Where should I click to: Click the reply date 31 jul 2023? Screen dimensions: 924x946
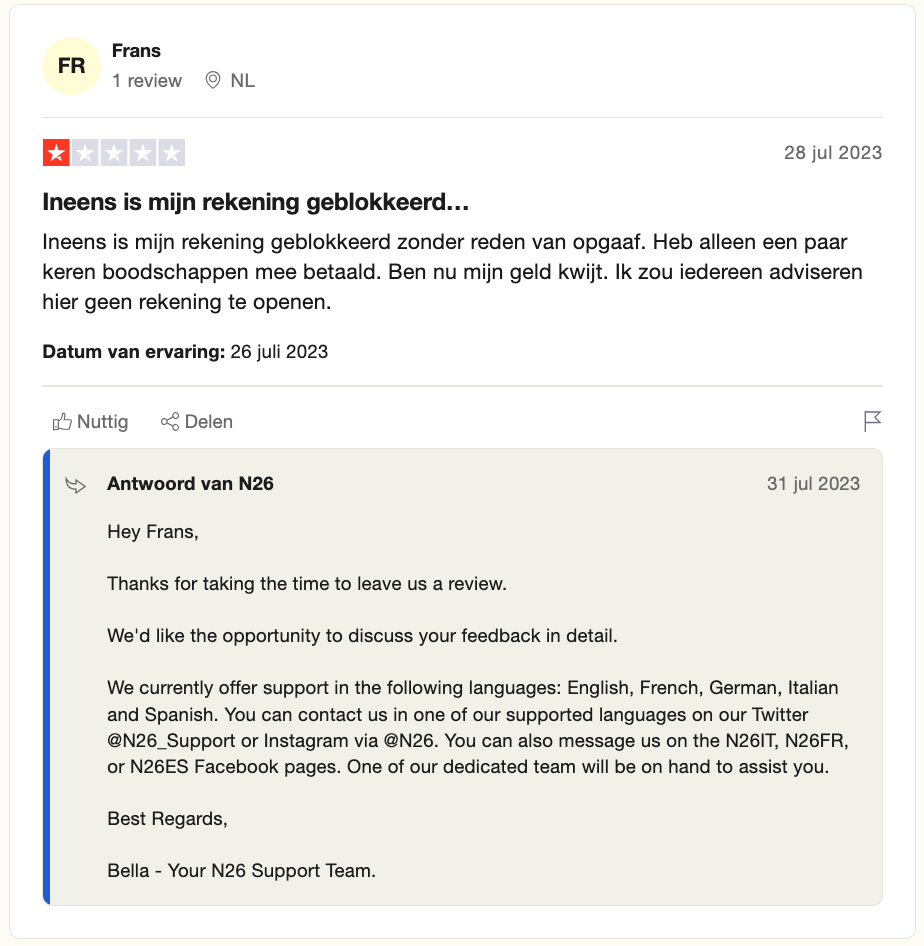[813, 484]
